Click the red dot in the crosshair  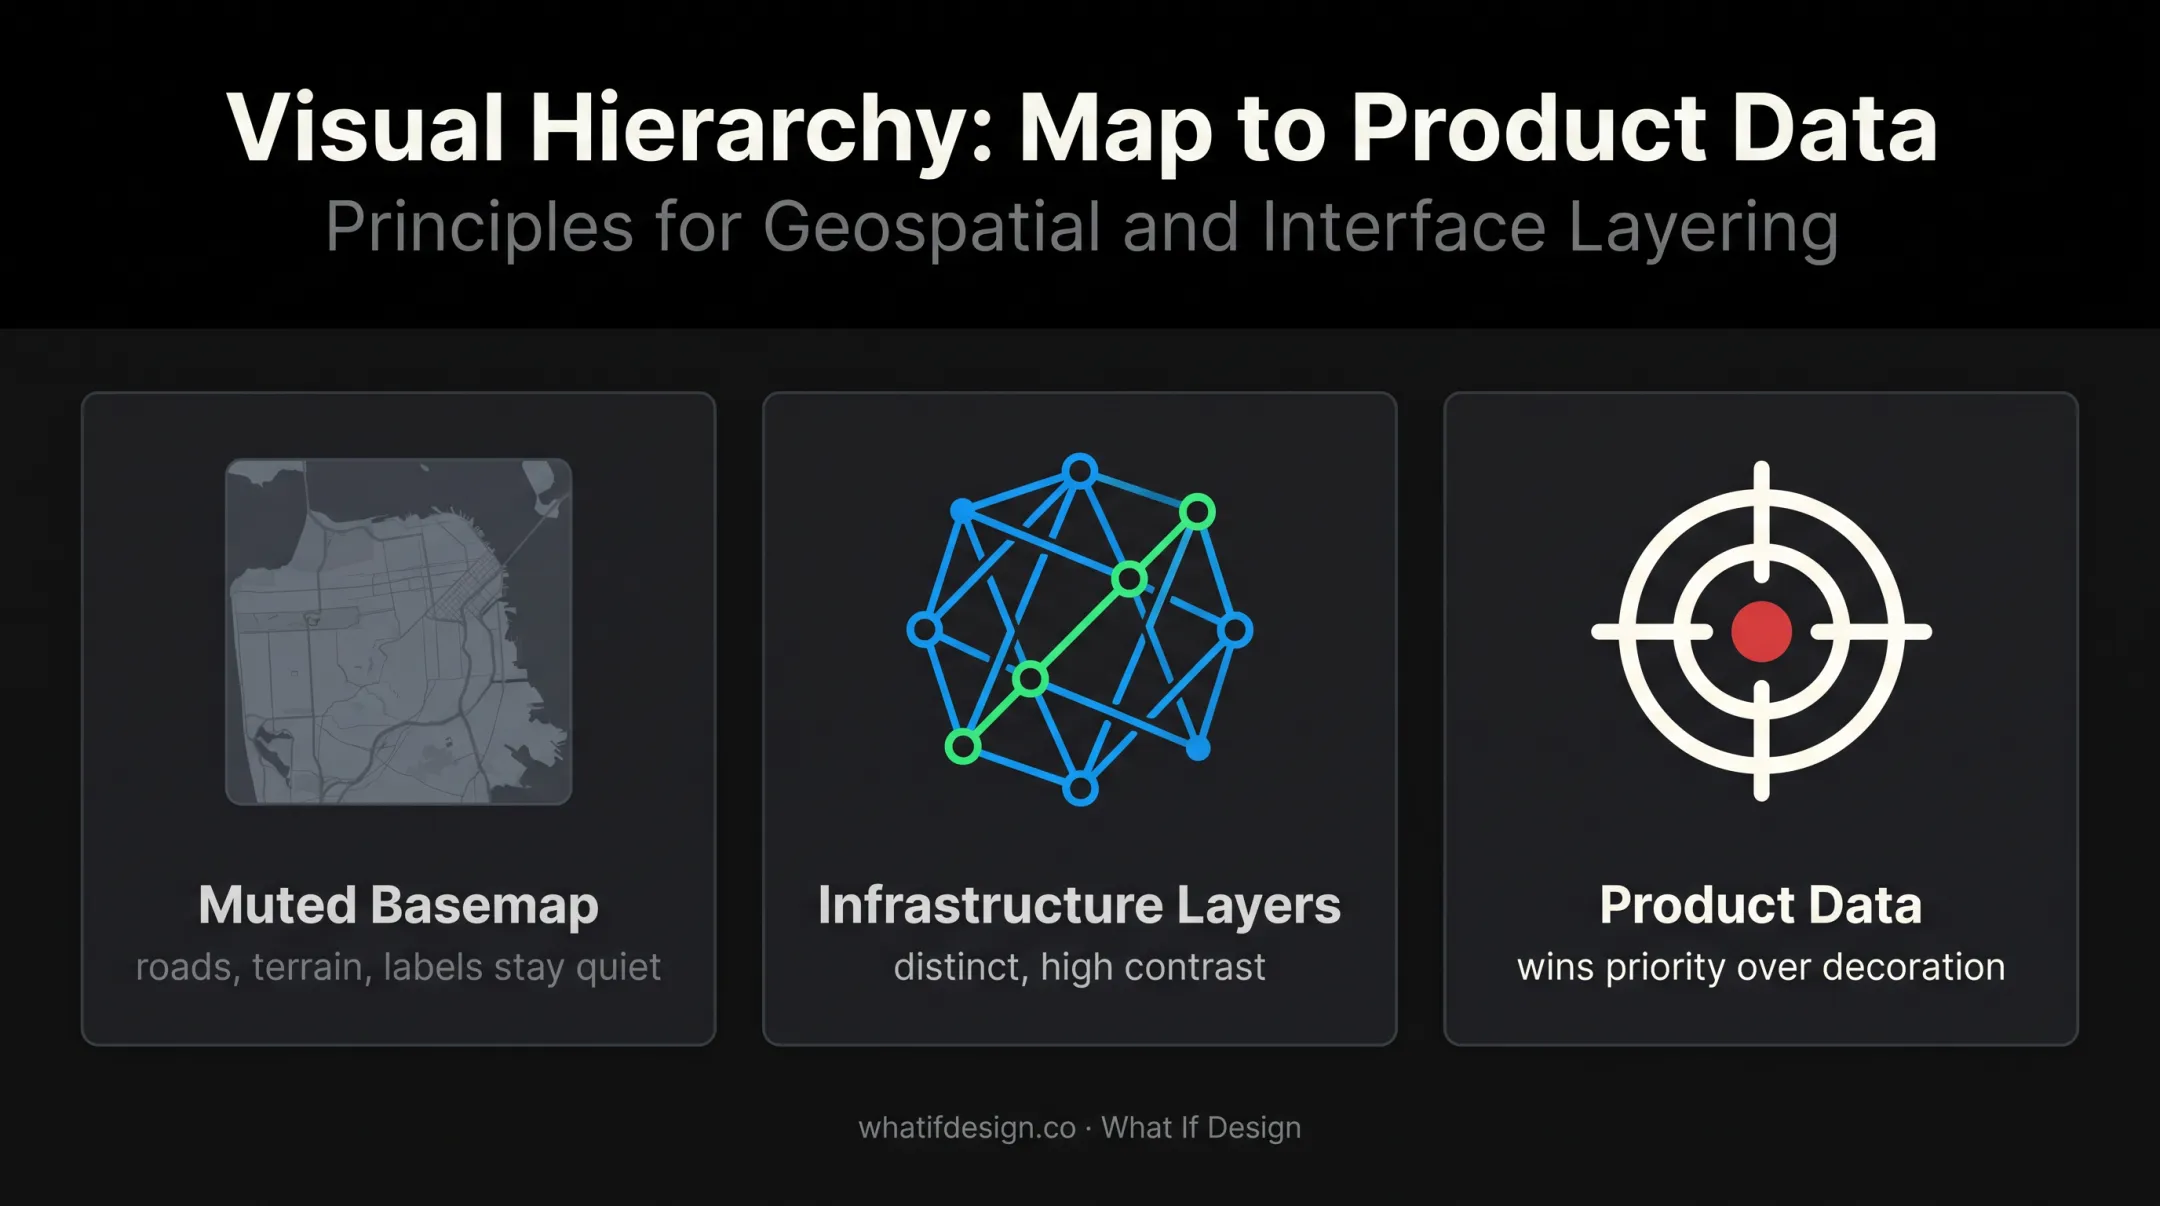click(x=1761, y=631)
